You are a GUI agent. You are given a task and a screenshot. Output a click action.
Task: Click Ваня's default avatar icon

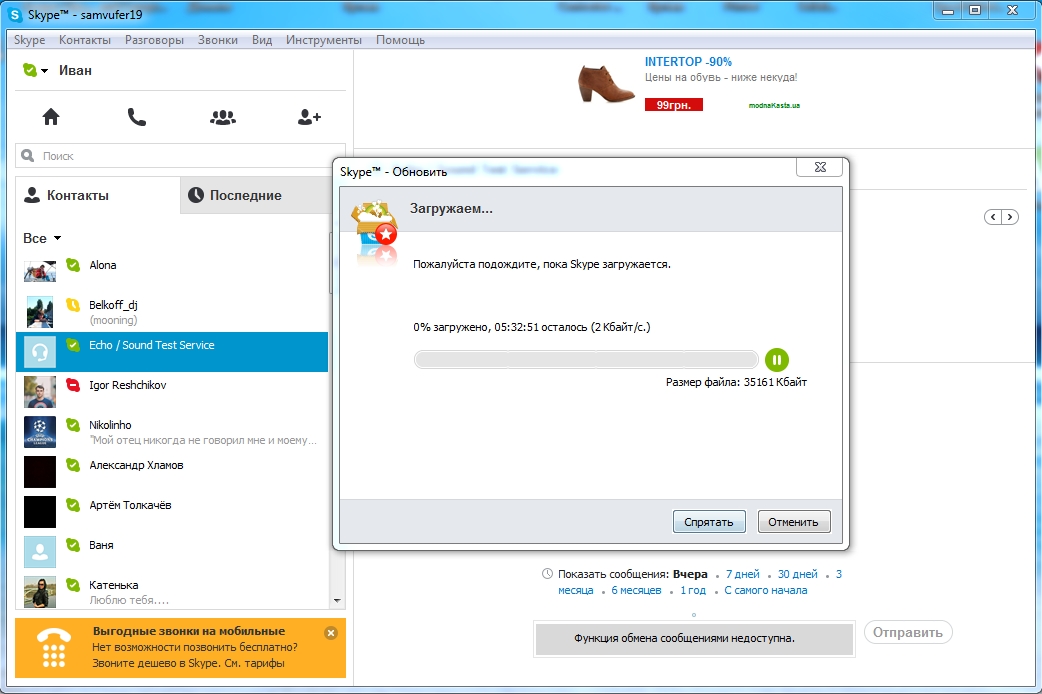(40, 551)
